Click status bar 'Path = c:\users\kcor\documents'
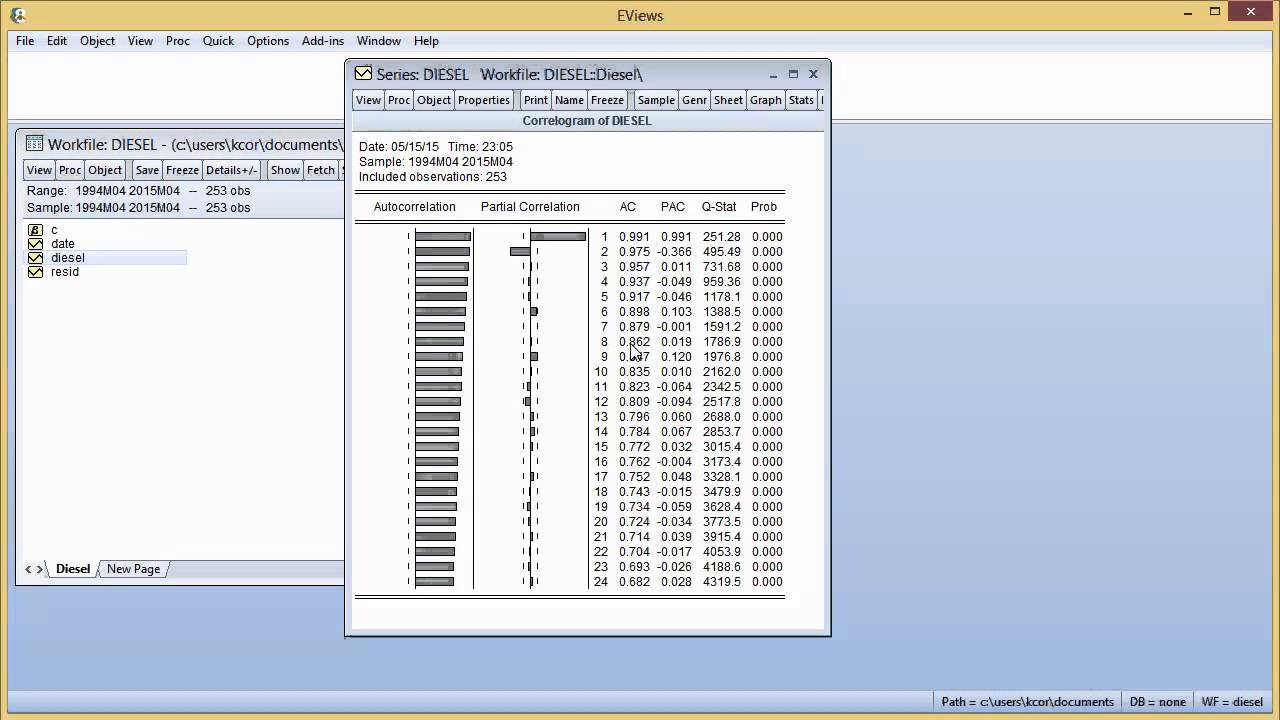This screenshot has width=1280, height=720. click(x=1027, y=702)
